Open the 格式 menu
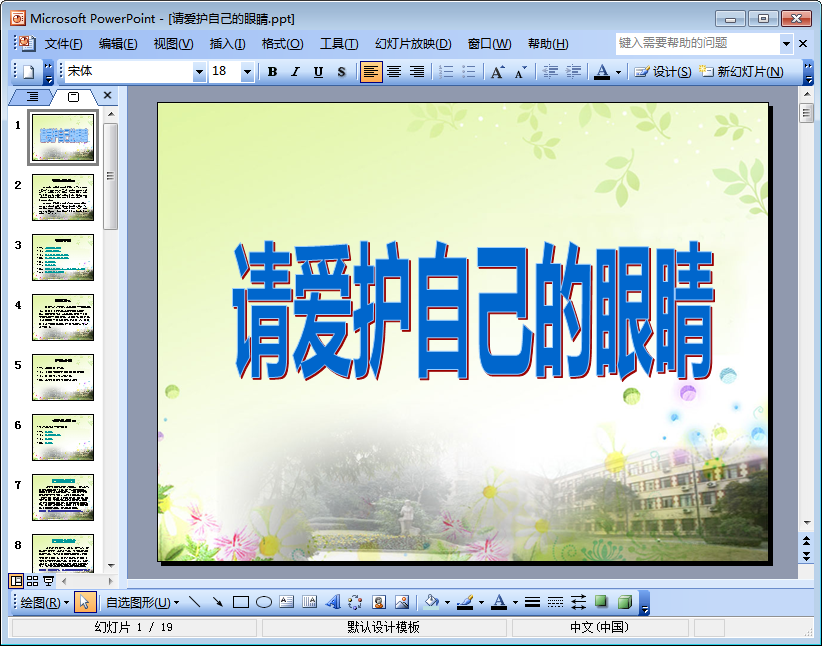Viewport: 822px width, 646px height. click(x=283, y=44)
